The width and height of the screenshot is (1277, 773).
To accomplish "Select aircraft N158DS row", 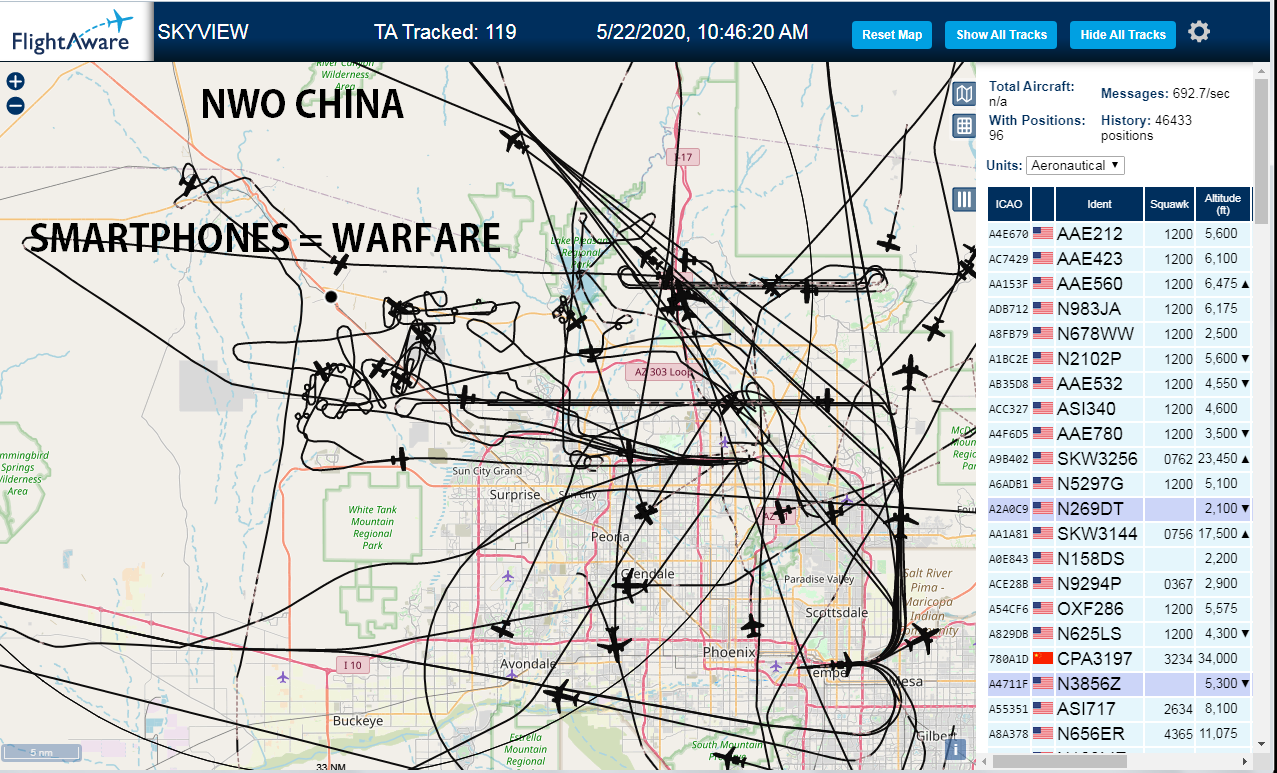I will click(x=1120, y=559).
